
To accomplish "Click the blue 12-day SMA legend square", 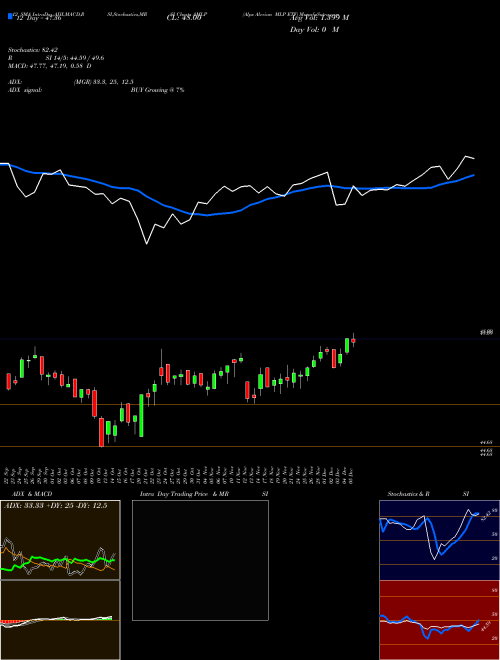I will [x=10, y=17].
